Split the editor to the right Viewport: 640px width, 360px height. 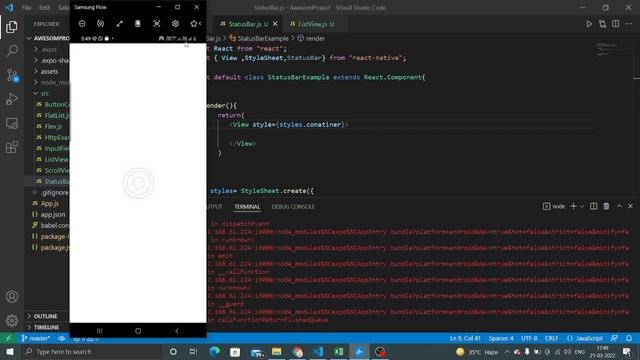[616, 24]
